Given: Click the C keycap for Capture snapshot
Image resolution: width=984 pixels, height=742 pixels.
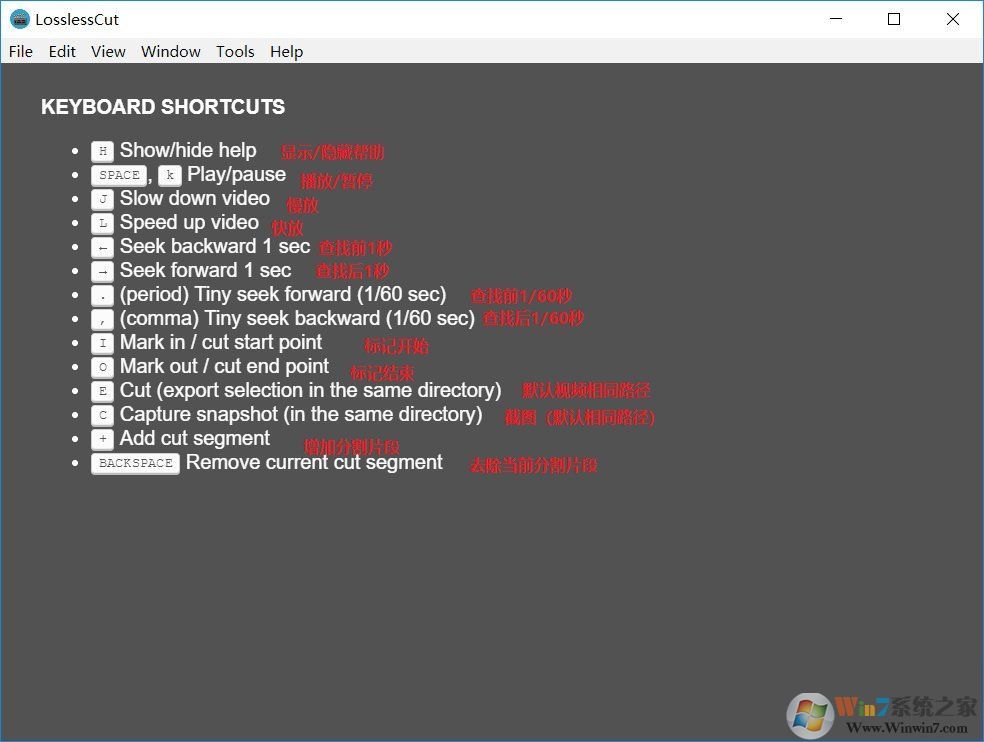Looking at the screenshot, I should tap(103, 415).
